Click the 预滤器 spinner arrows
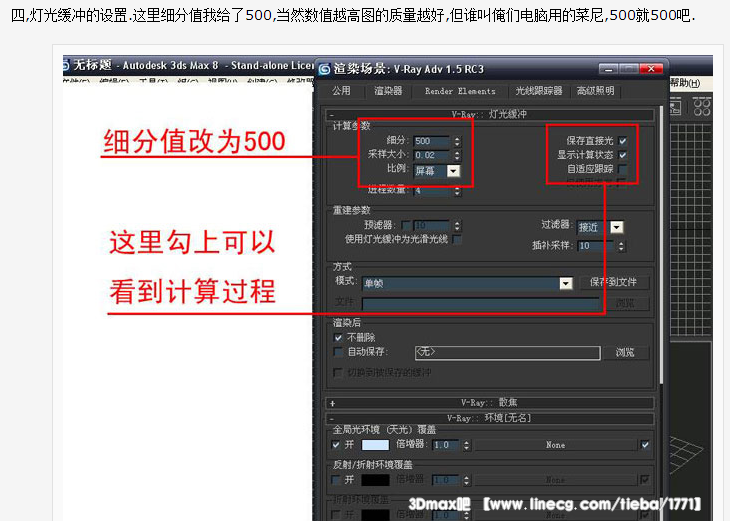The height and width of the screenshot is (521, 730). pos(457,226)
